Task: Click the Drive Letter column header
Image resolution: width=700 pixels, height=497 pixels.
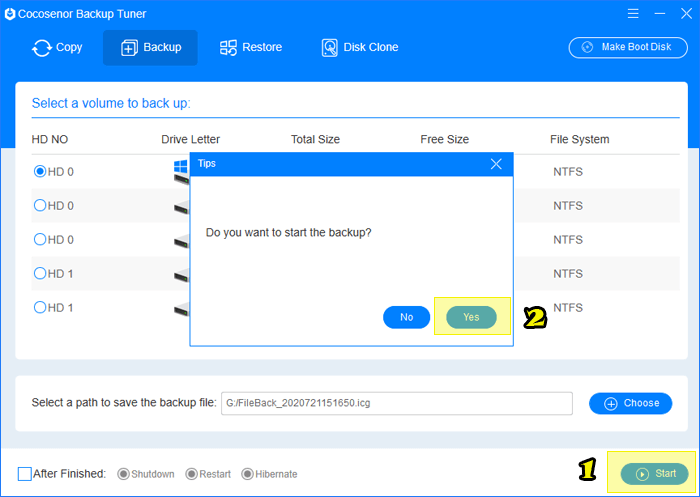Action: [x=190, y=139]
